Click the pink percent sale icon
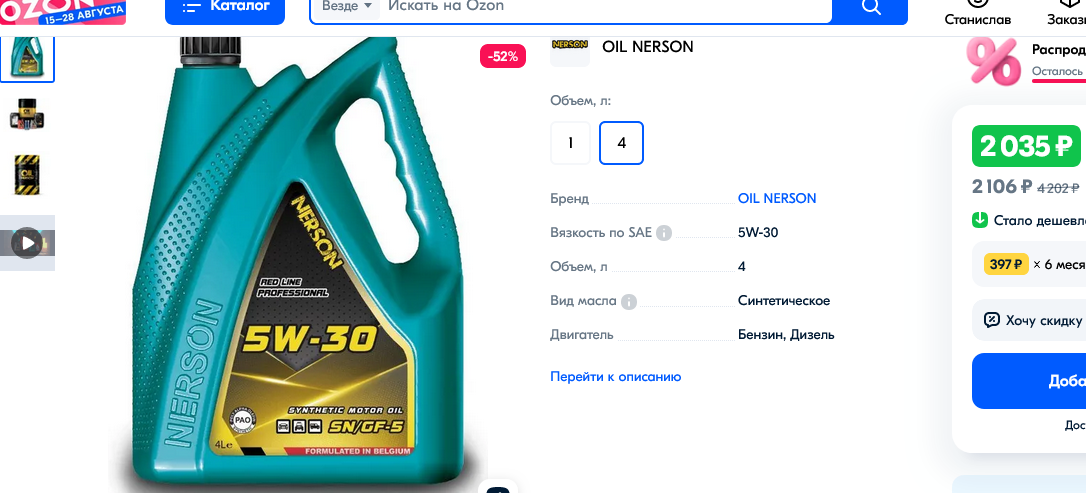 coord(993,61)
